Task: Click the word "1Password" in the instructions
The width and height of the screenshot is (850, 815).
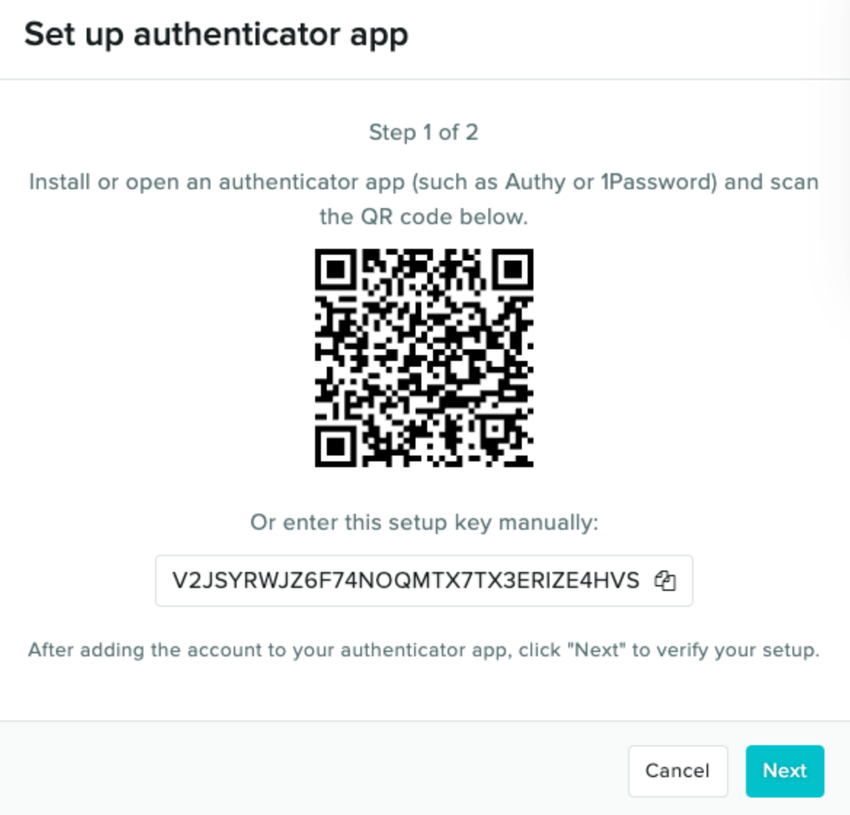Action: pyautogui.click(x=655, y=182)
